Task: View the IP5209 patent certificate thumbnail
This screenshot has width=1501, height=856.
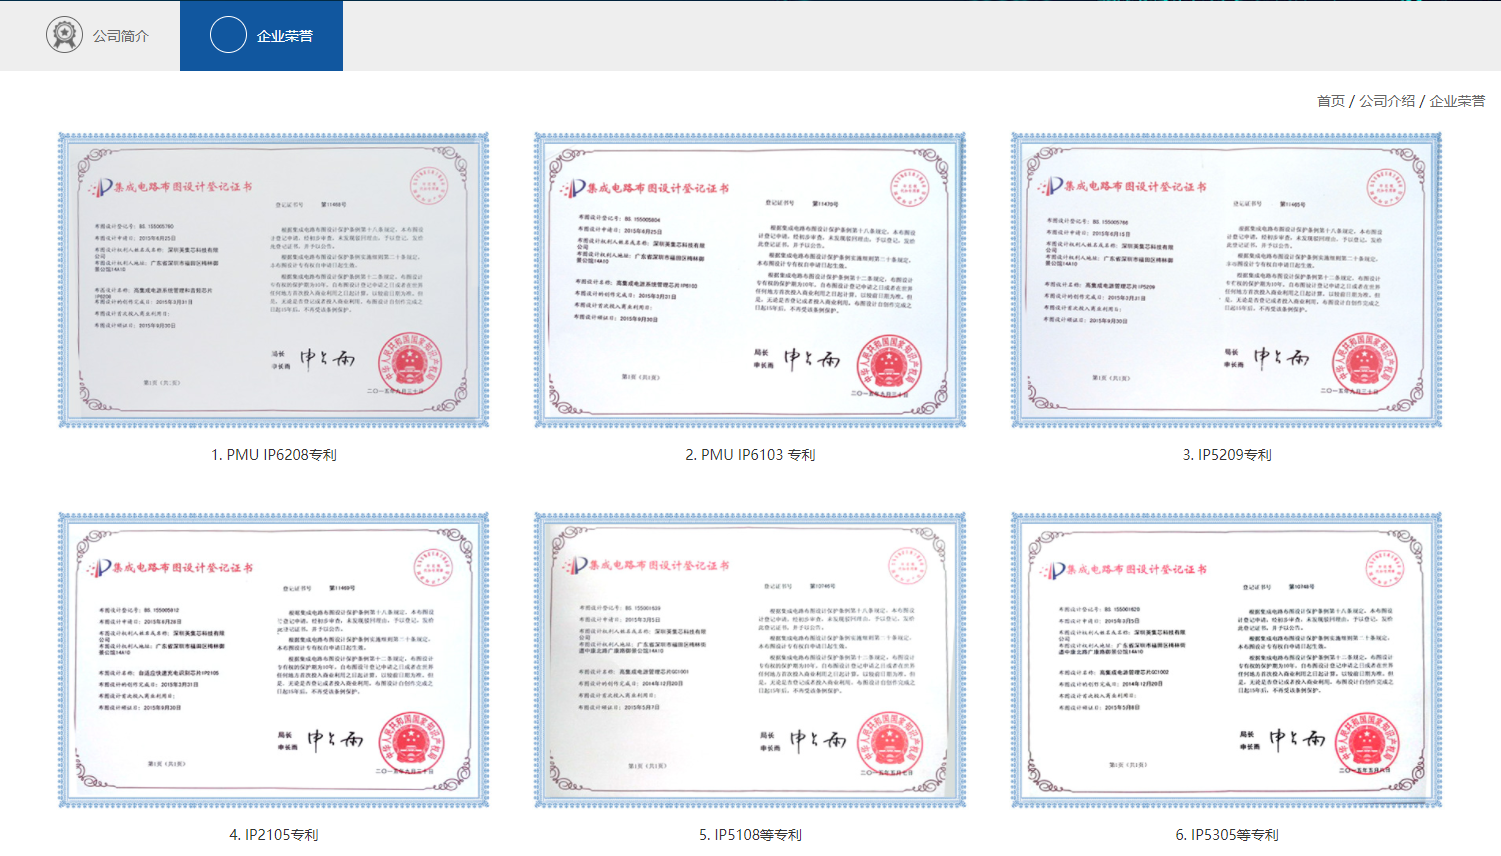Action: coord(1226,280)
